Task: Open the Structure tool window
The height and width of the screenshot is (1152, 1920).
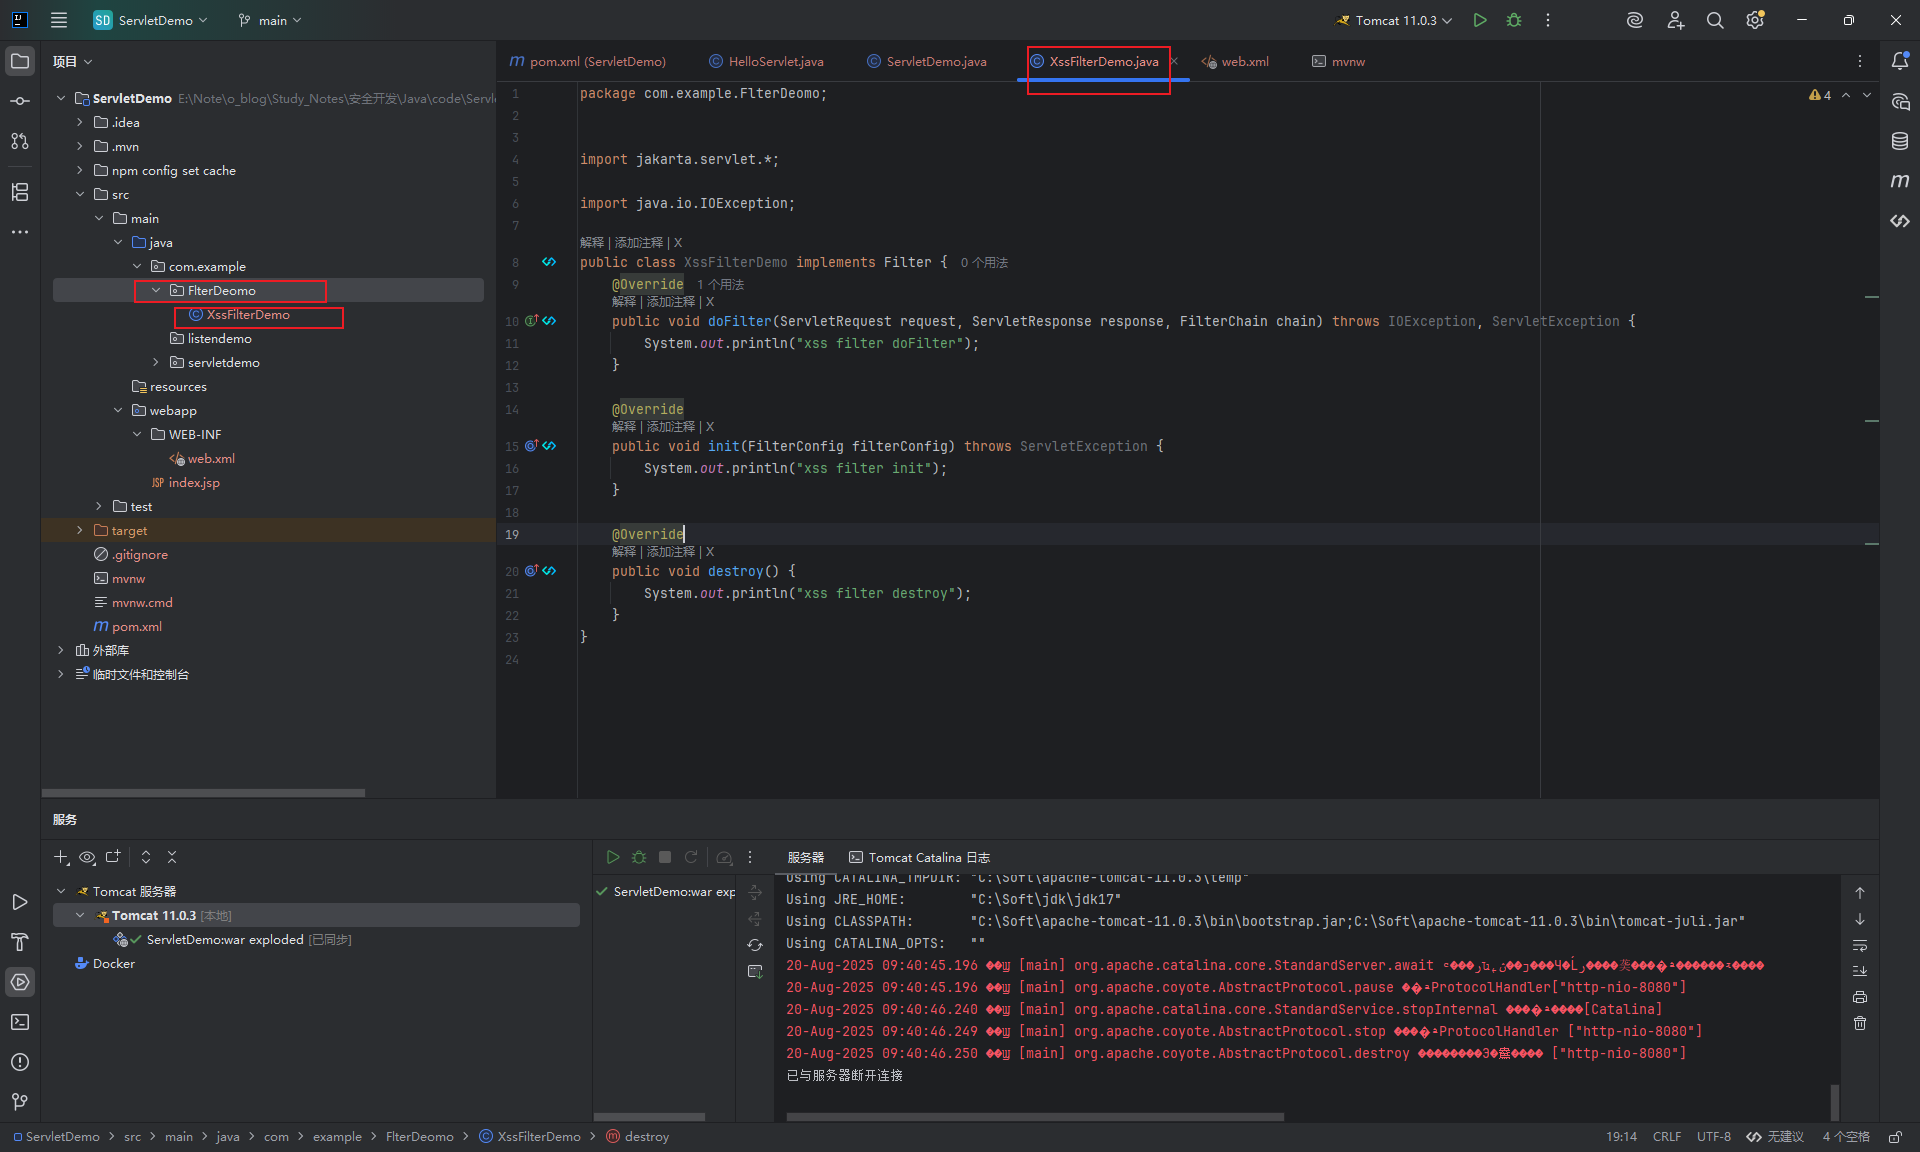Action: coord(20,192)
